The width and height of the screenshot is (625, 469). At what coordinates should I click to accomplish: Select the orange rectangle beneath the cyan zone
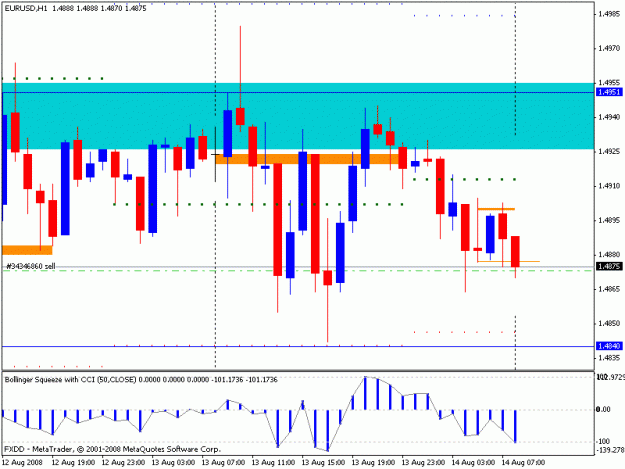pos(309,159)
